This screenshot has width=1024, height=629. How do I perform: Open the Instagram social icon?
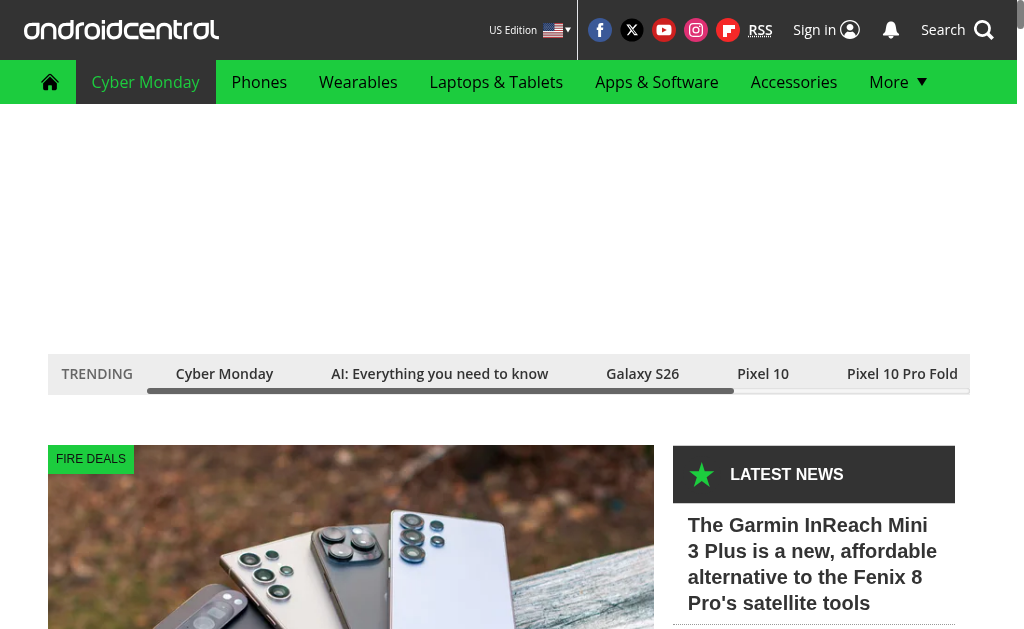tap(696, 30)
